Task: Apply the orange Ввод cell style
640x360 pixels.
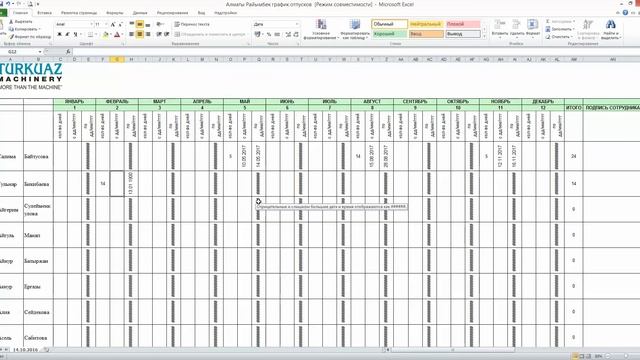Action: click(x=426, y=34)
